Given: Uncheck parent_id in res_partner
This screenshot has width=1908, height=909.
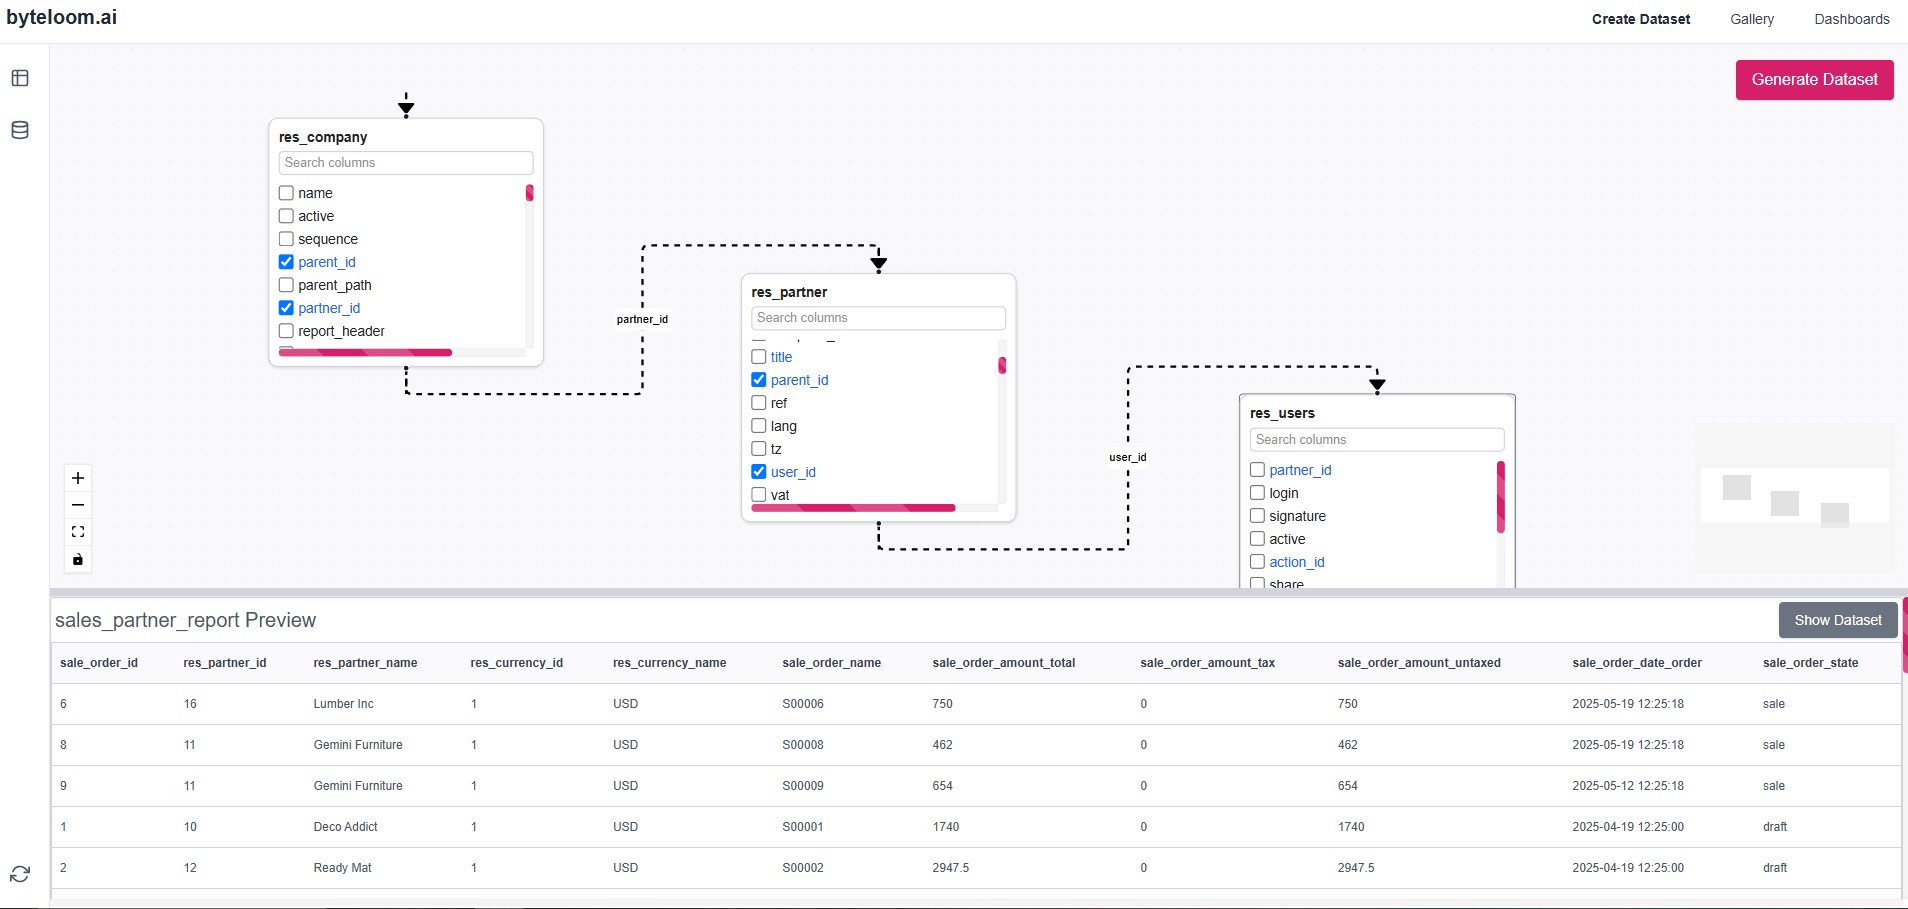Looking at the screenshot, I should 759,380.
